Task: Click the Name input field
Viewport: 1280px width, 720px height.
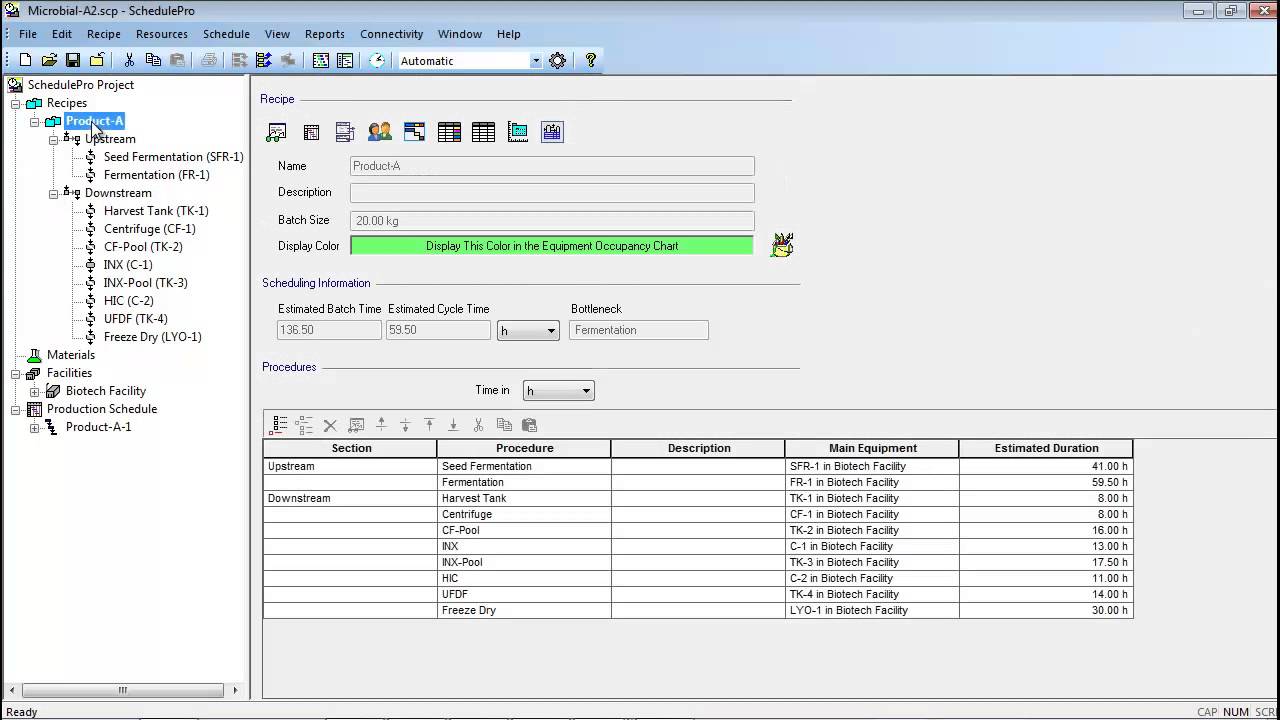Action: (552, 166)
